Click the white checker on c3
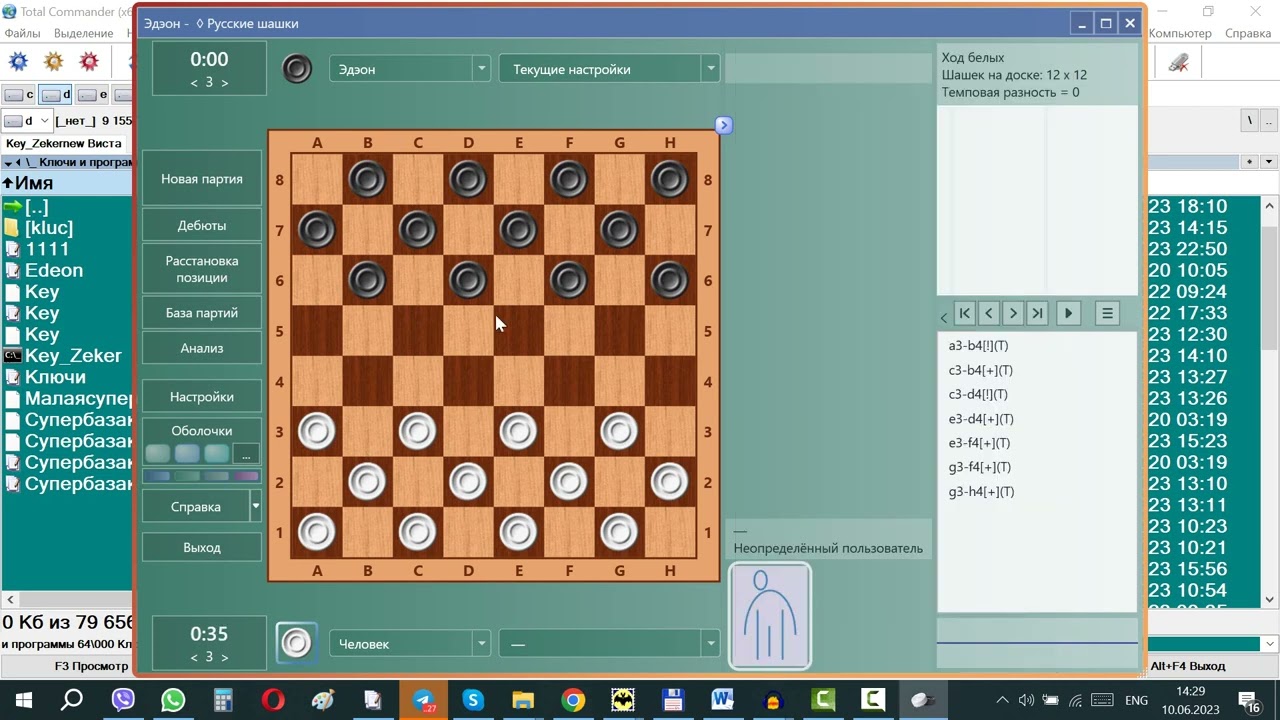The width and height of the screenshot is (1280, 720). tap(418, 431)
